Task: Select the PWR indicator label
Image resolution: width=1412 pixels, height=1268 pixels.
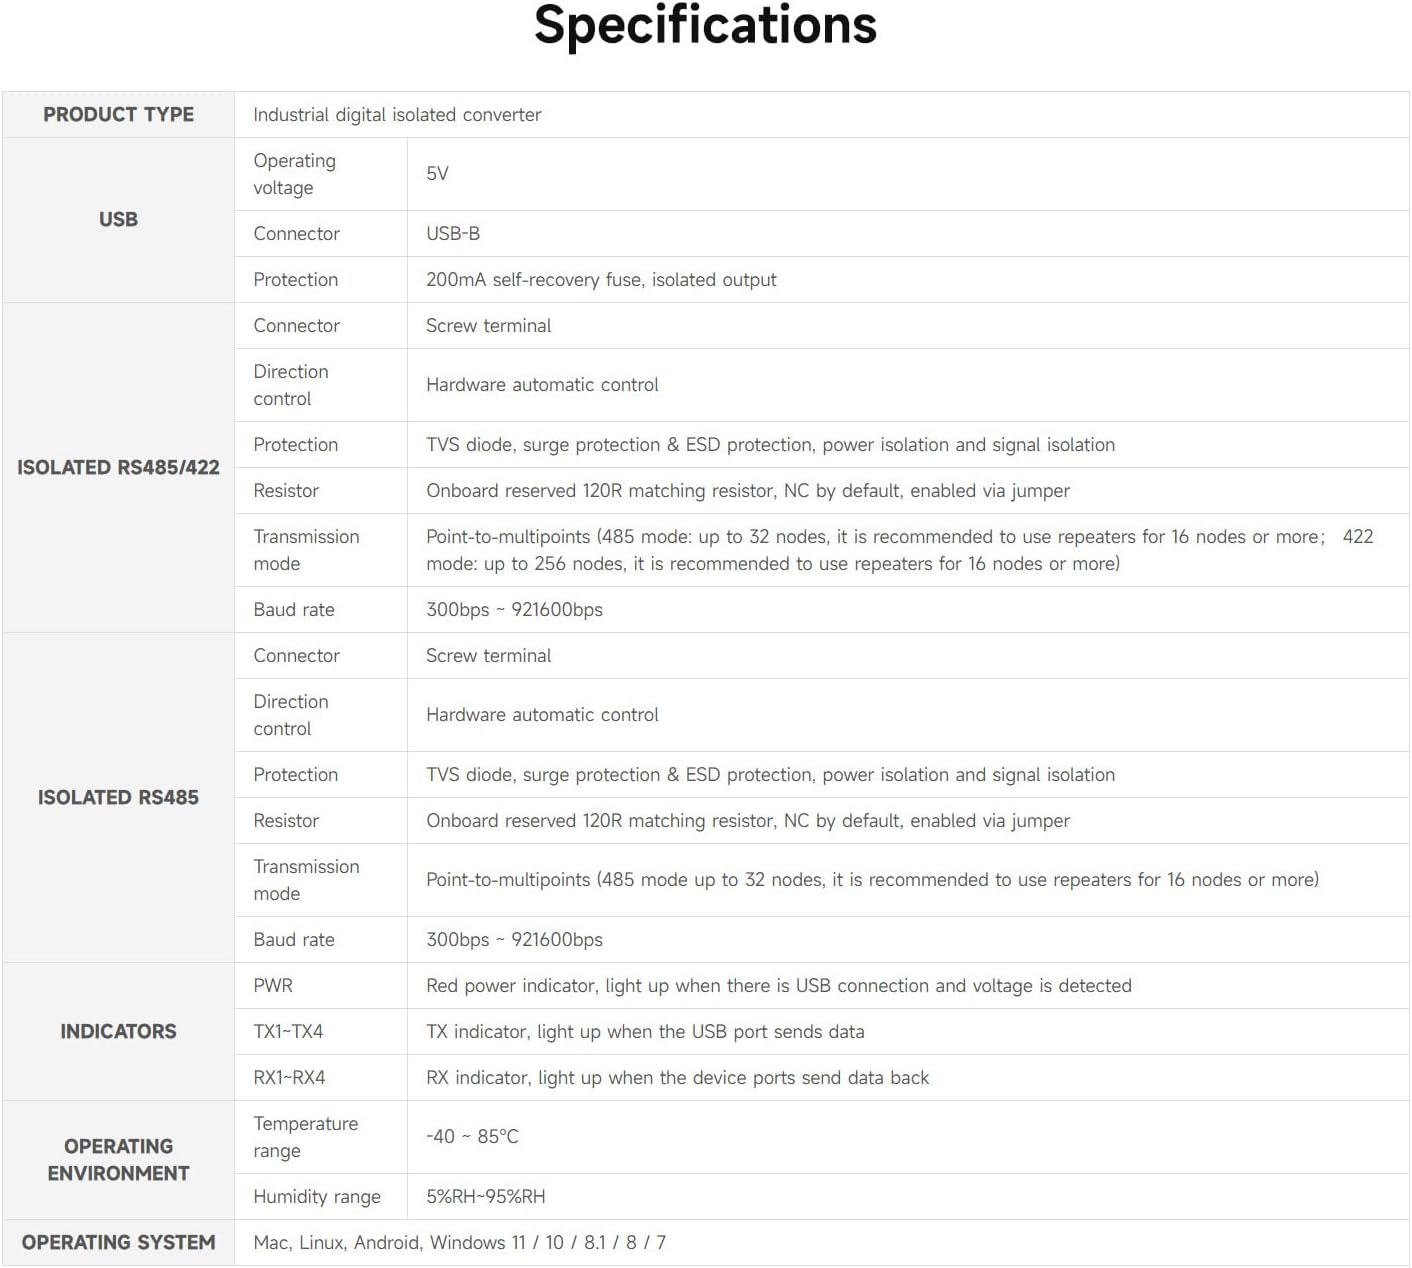Action: [273, 986]
